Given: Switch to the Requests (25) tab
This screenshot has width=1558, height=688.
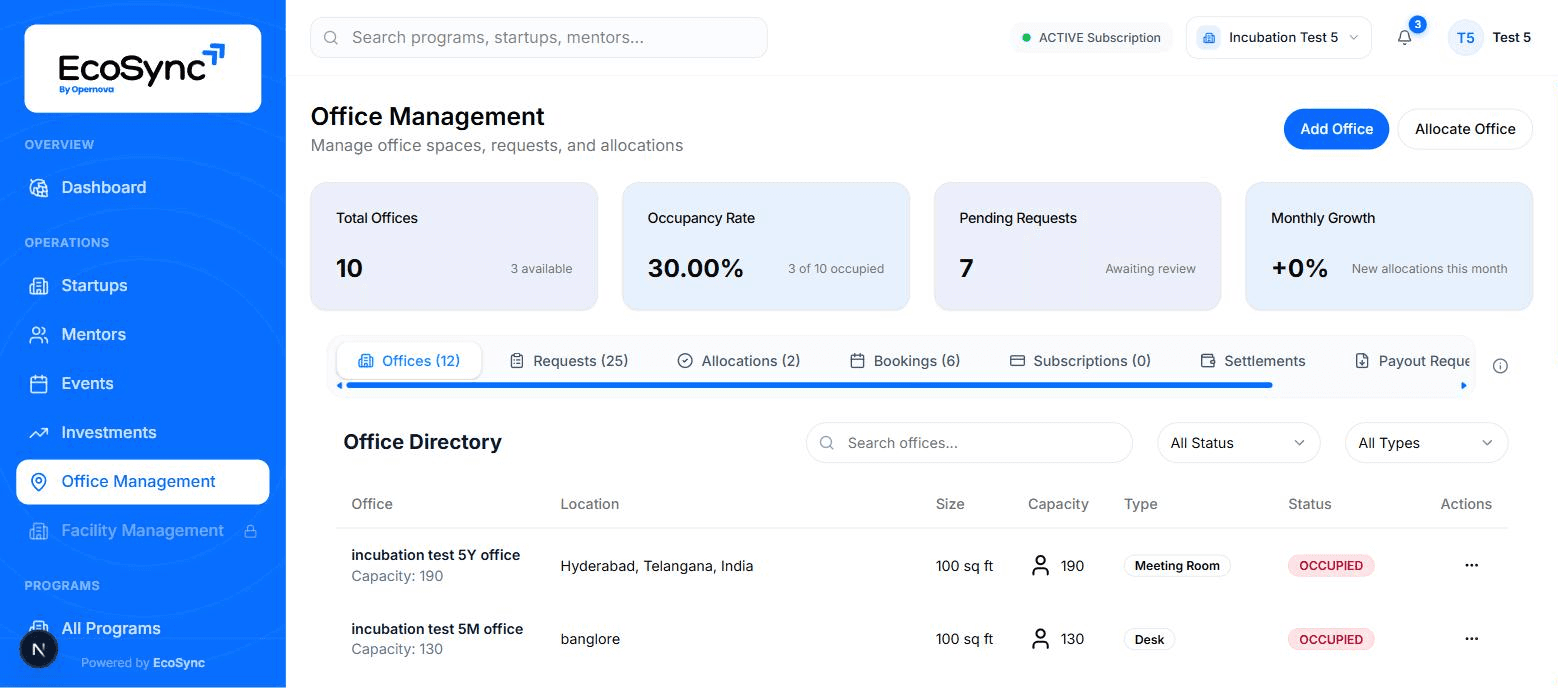Looking at the screenshot, I should pos(569,361).
